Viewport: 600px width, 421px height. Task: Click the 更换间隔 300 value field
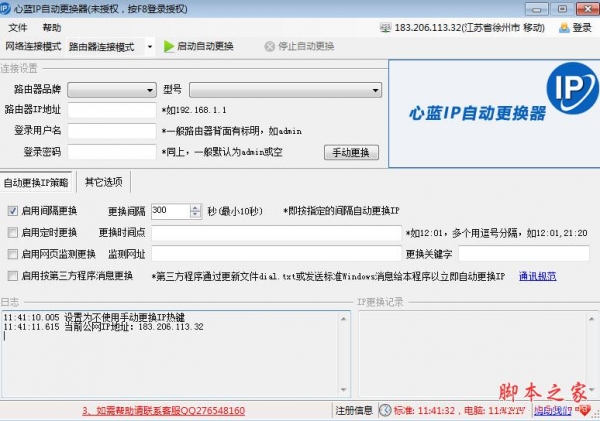point(171,211)
